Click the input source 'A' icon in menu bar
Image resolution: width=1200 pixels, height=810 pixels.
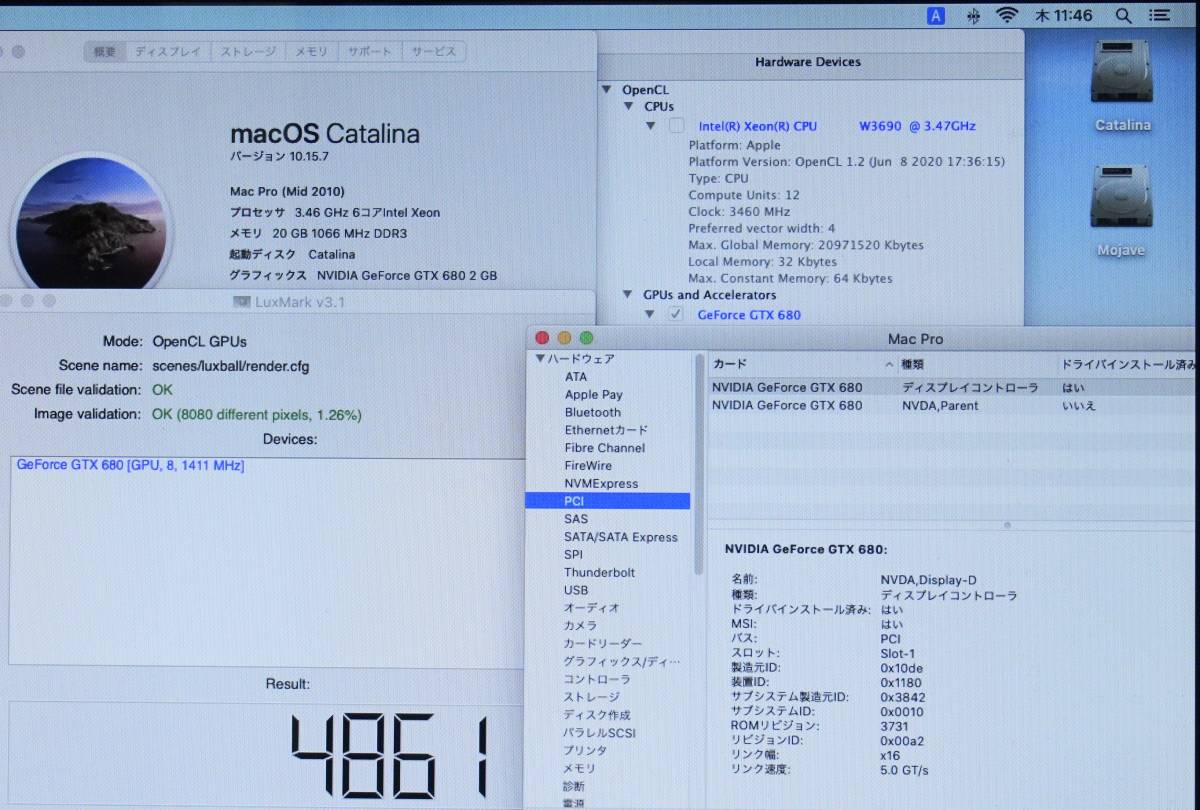click(x=936, y=15)
